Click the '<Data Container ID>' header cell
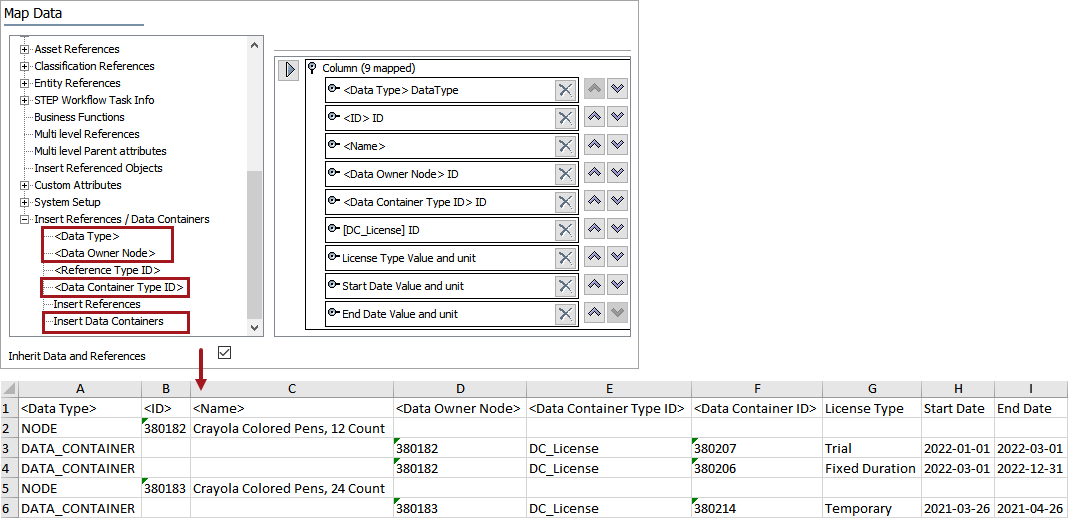The height and width of the screenshot is (518, 1068). click(757, 408)
